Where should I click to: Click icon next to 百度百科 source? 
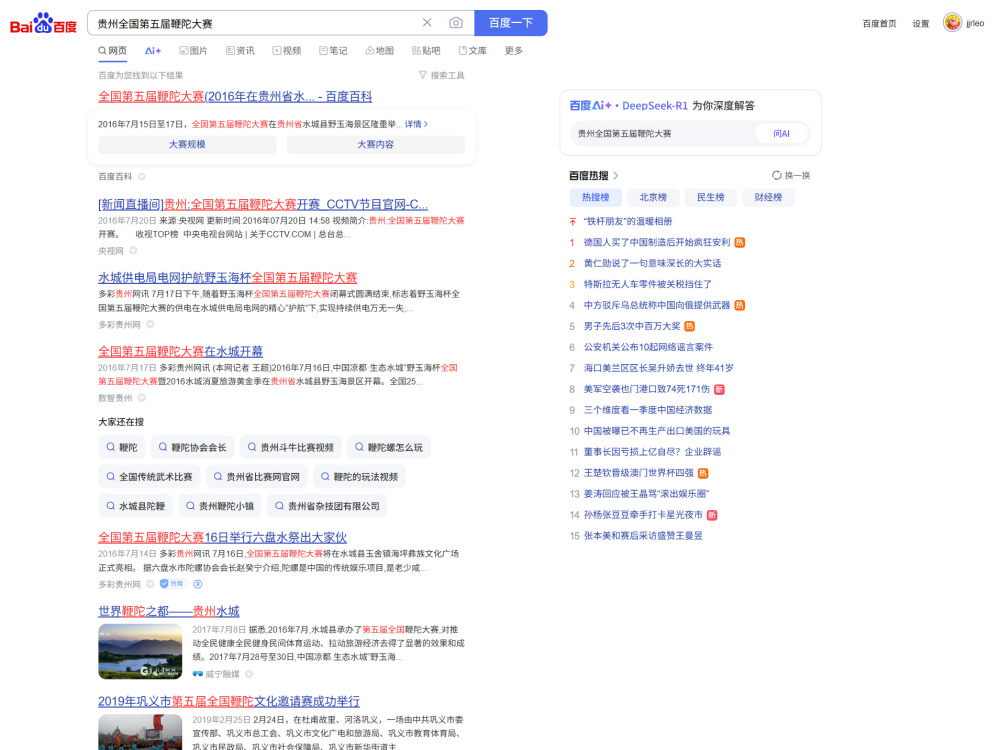coord(142,177)
